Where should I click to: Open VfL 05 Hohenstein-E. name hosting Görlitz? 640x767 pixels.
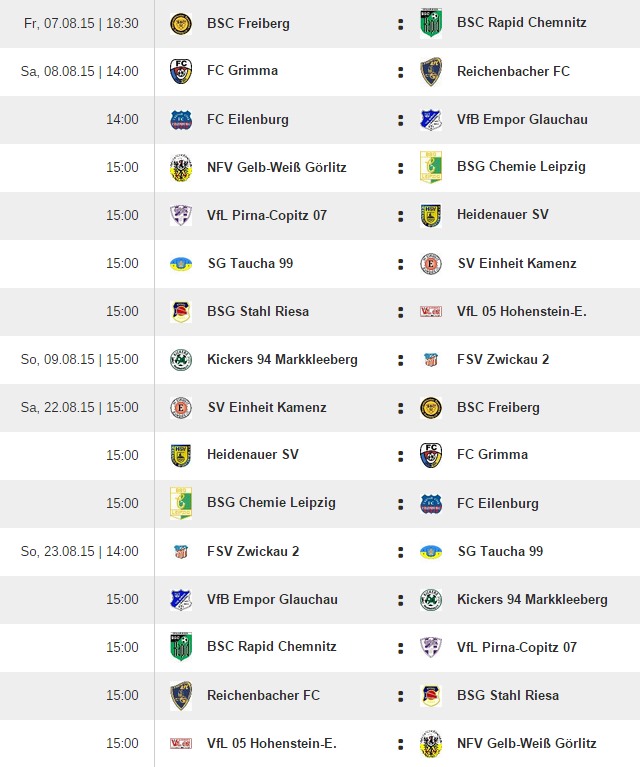[x=272, y=743]
